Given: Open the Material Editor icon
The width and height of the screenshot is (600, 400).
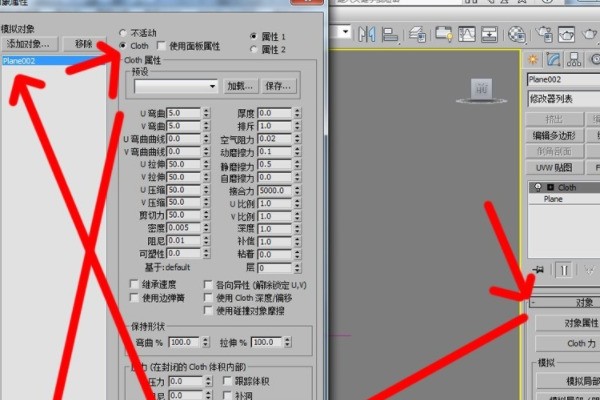Looking at the screenshot, I should click(516, 33).
